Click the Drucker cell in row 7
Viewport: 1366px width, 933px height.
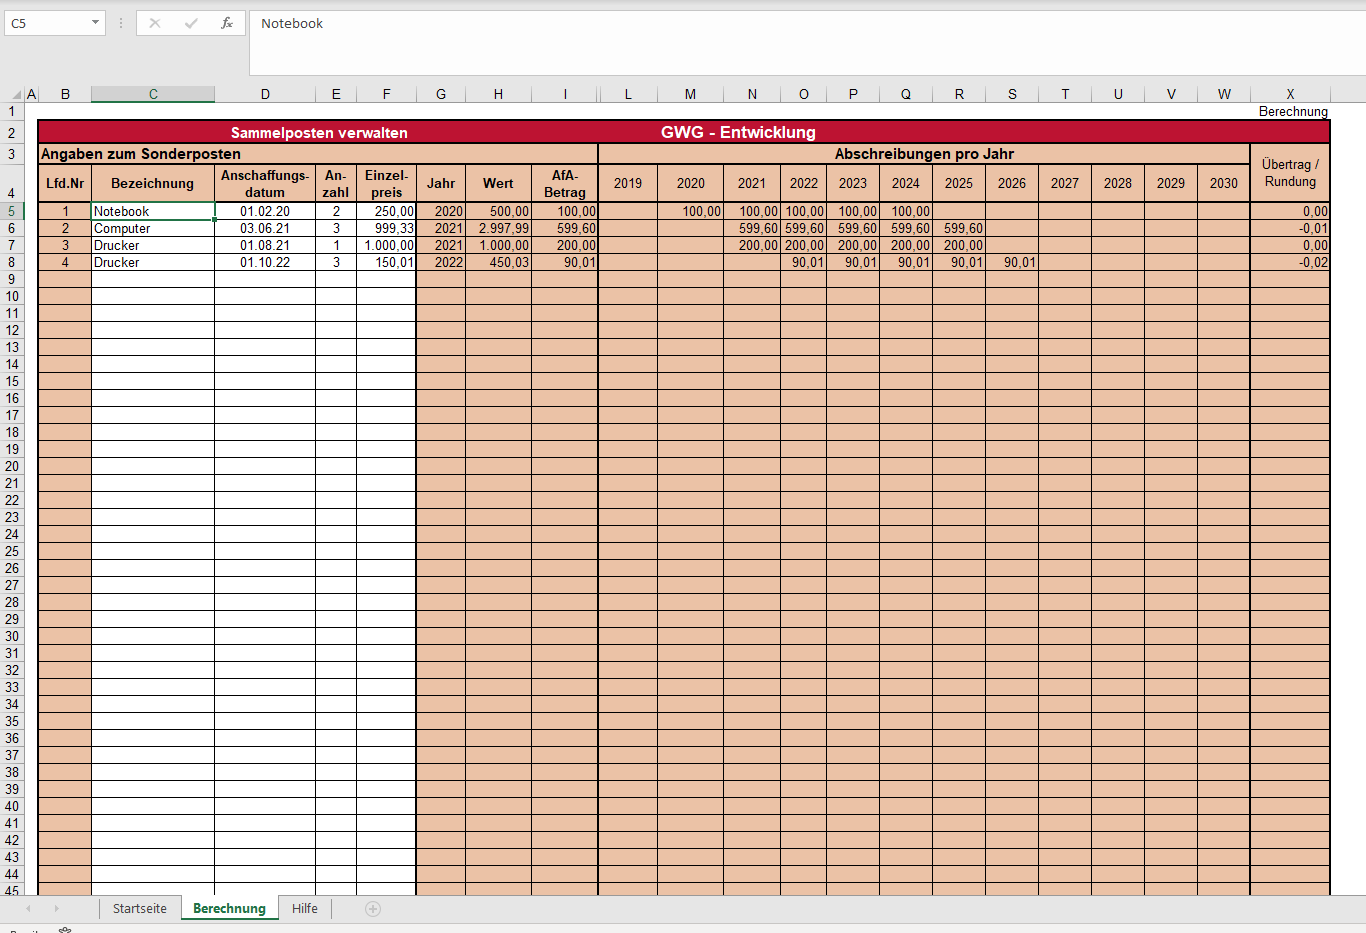pos(153,245)
